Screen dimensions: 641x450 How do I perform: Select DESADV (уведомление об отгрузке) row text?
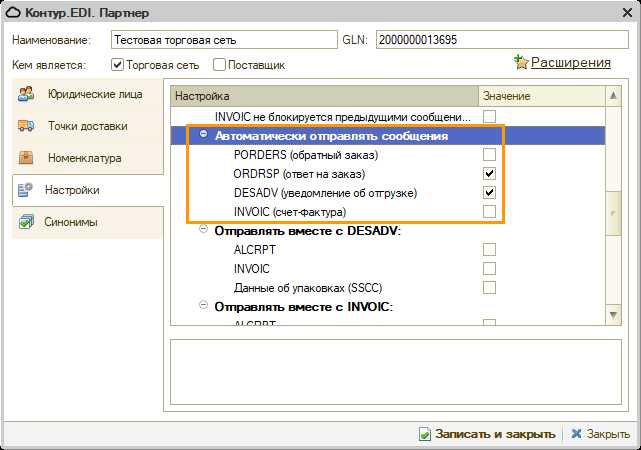click(x=325, y=193)
